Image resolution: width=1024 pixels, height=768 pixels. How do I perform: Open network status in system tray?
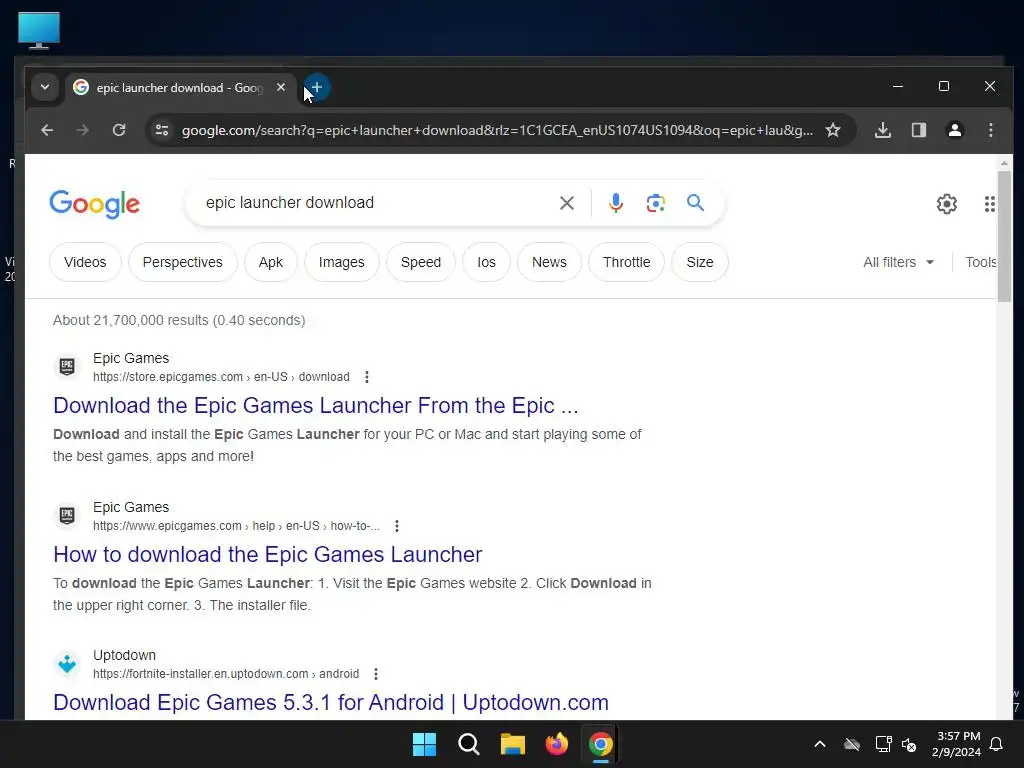pyautogui.click(x=883, y=744)
